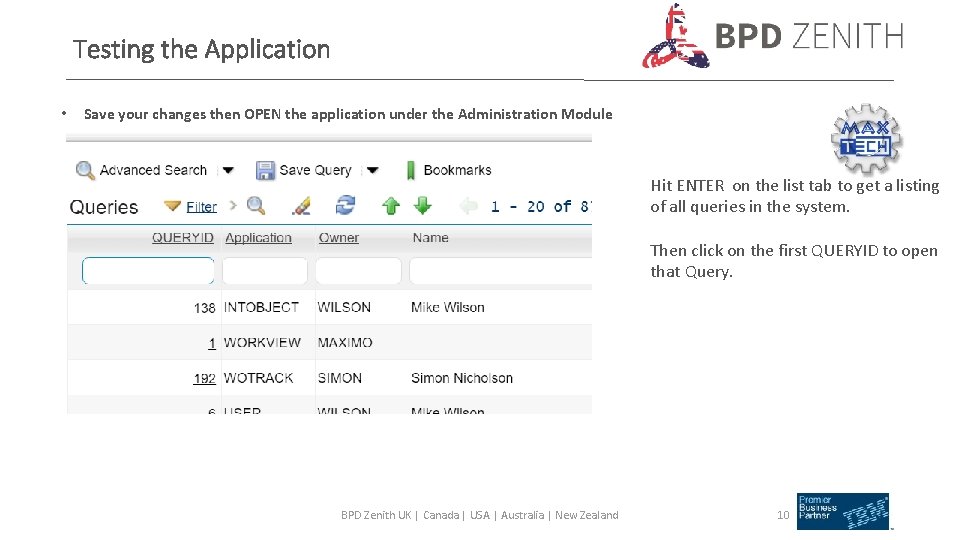Sort by the QUERYID column header
Viewport: 960px width, 540px height.
pyautogui.click(x=182, y=238)
